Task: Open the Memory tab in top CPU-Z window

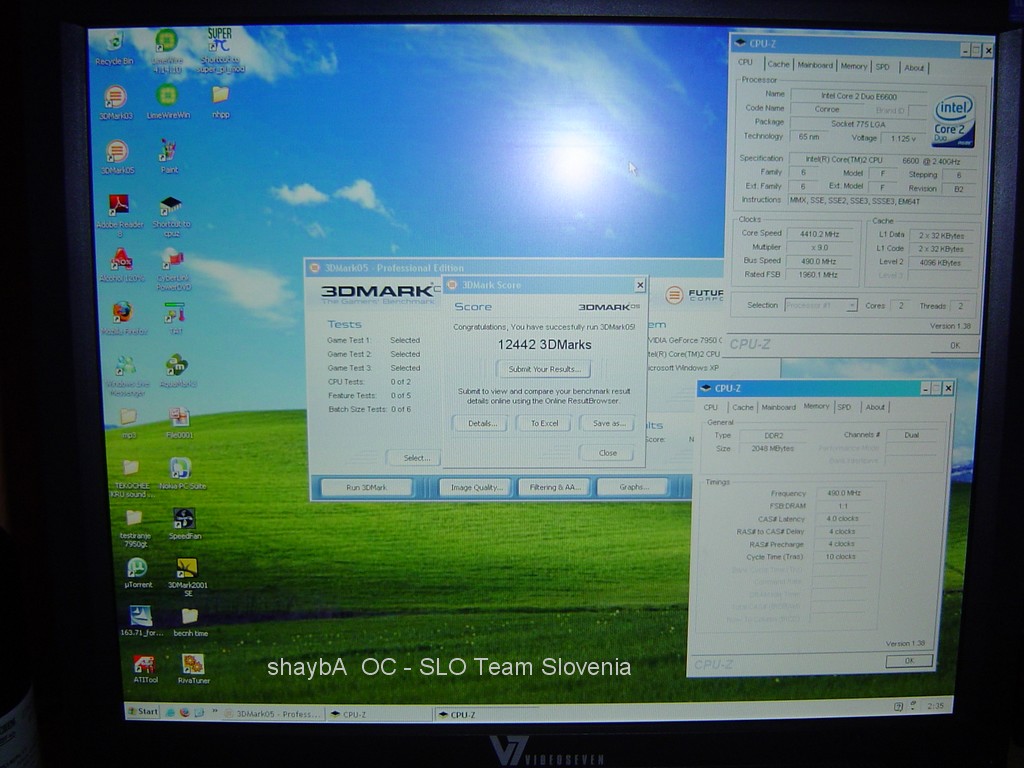Action: (854, 66)
